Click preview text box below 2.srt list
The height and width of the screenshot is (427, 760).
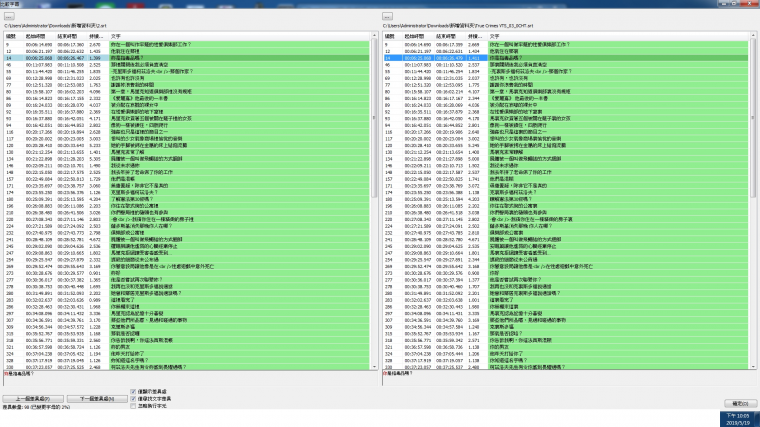pos(190,379)
